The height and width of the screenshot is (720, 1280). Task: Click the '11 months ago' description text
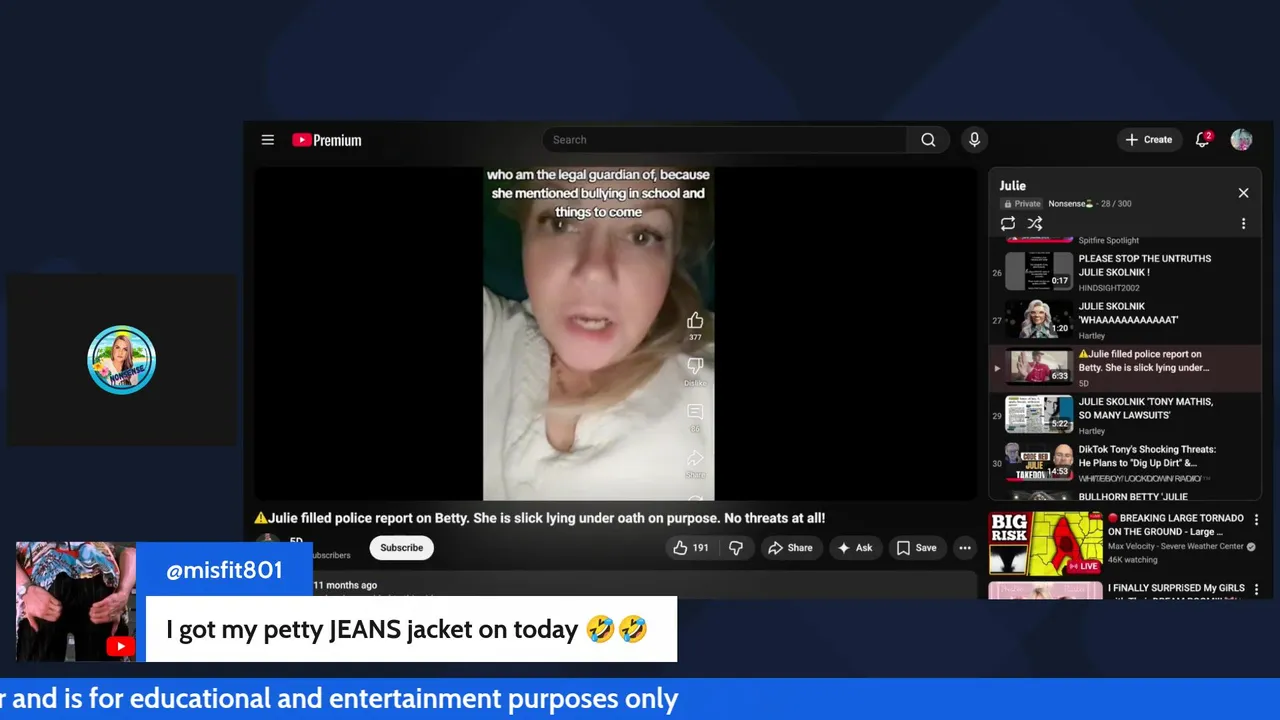pyautogui.click(x=345, y=585)
